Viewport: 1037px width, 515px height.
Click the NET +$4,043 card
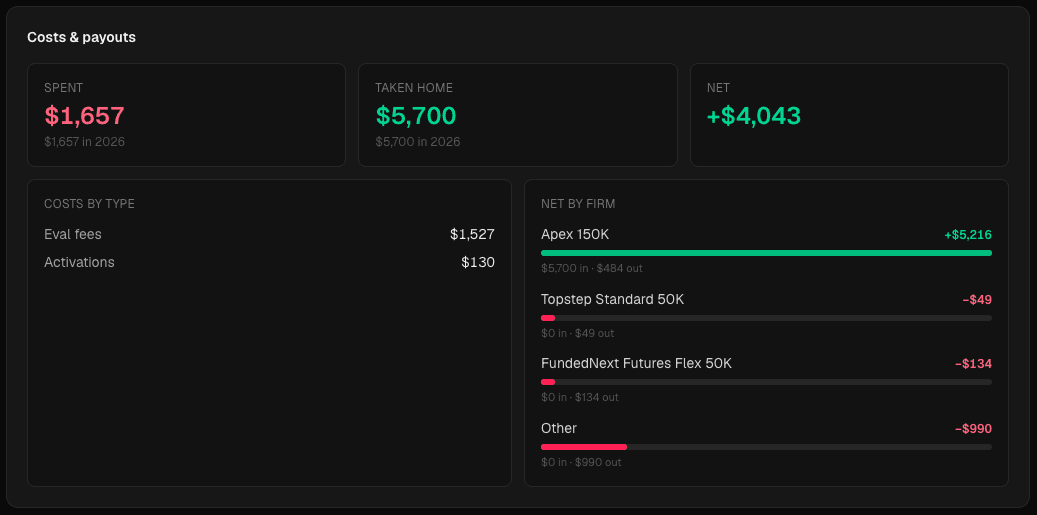(x=849, y=115)
